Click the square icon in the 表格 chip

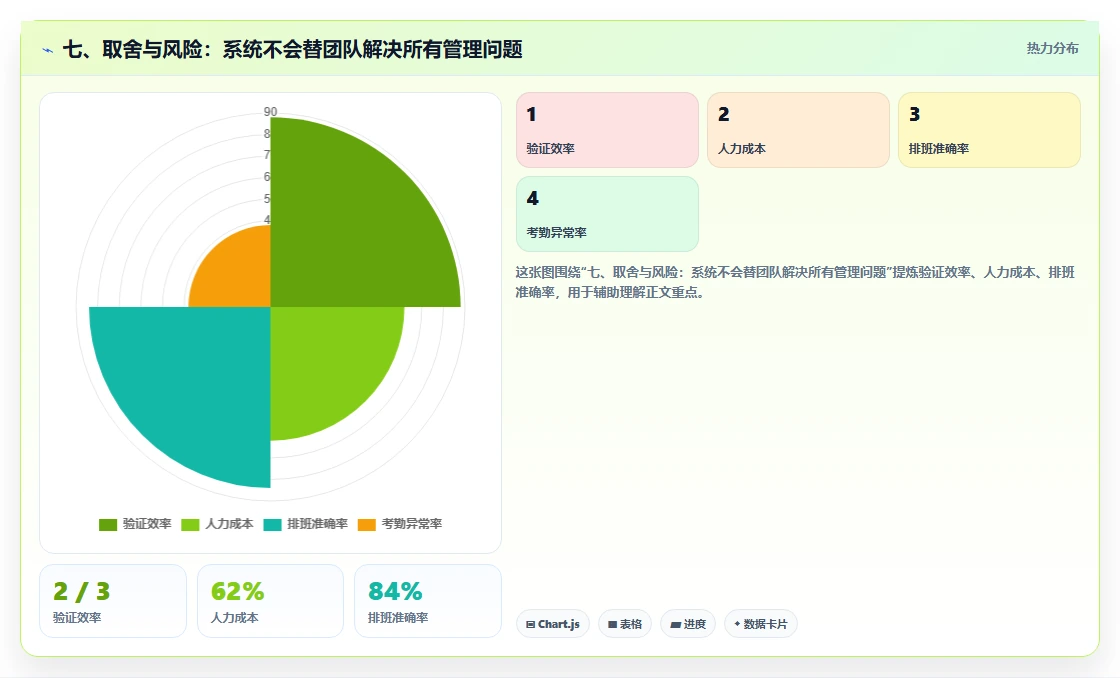(612, 624)
